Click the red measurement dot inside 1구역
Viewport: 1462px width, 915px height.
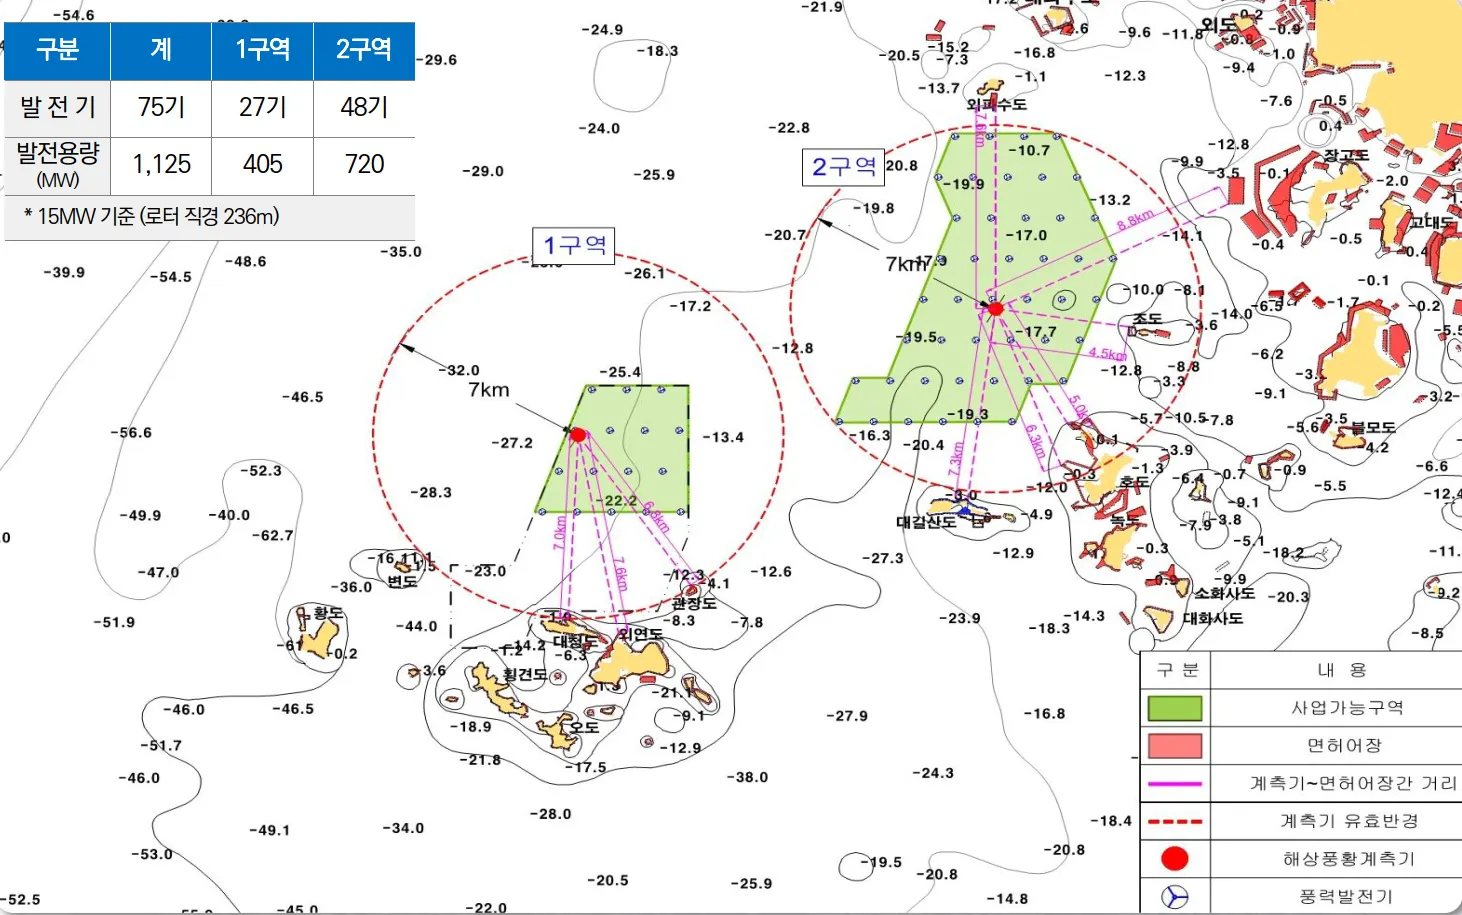click(x=578, y=434)
